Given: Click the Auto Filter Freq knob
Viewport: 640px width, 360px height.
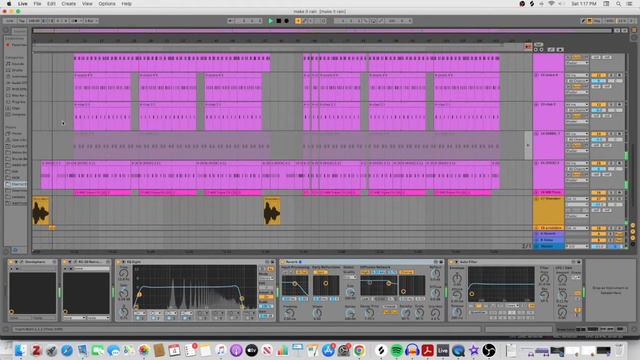Looking at the screenshot, I should coord(544,279).
